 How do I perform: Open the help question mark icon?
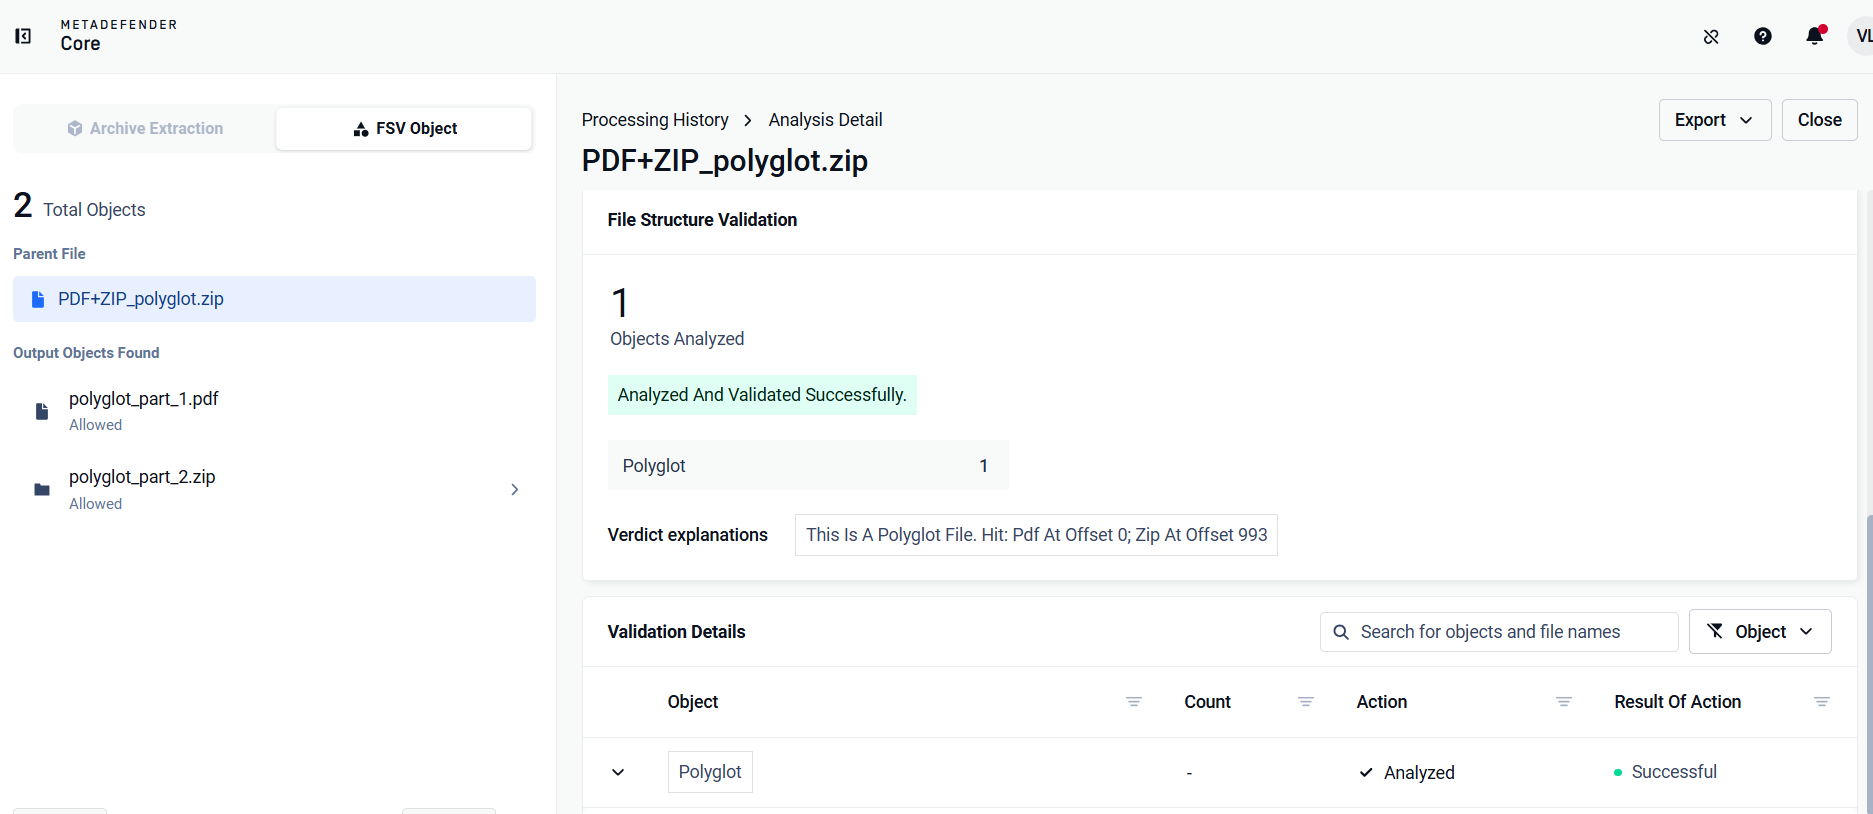point(1763,36)
